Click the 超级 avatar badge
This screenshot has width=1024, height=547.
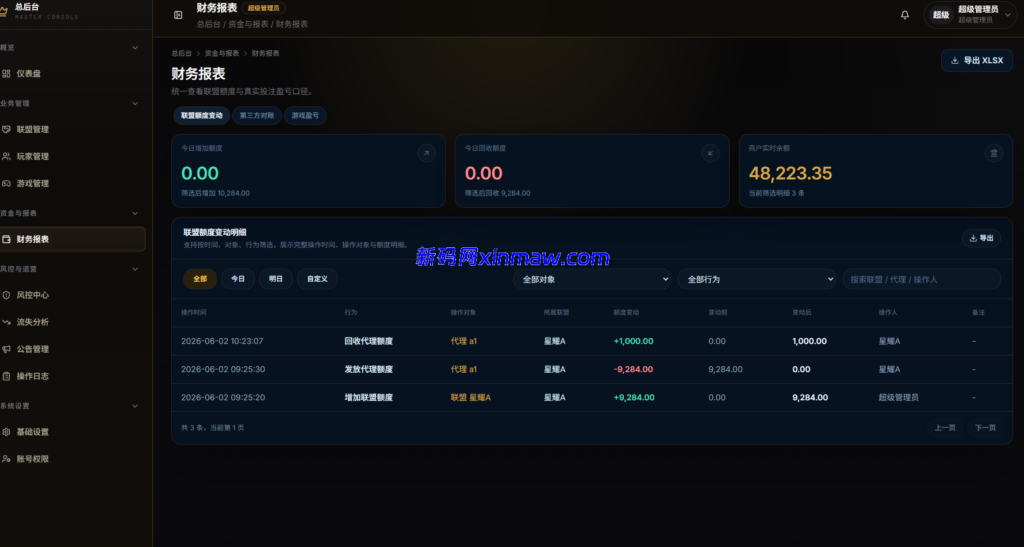[x=941, y=15]
